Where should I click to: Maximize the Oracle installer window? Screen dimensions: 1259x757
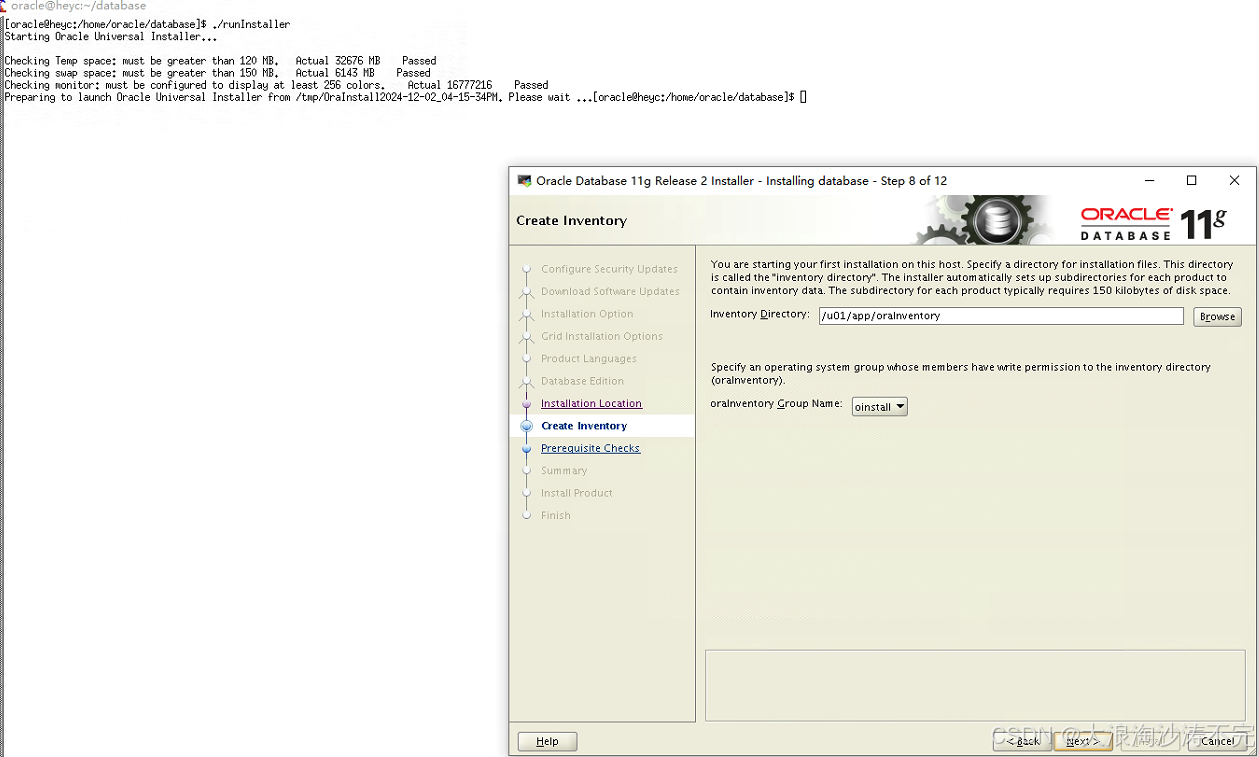[1191, 181]
